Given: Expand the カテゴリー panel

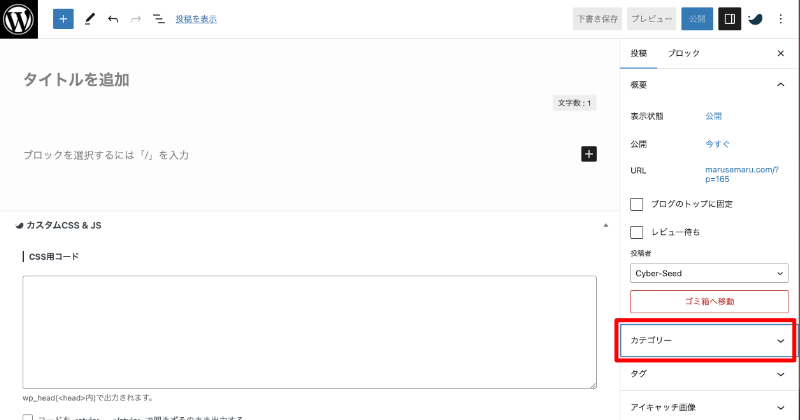Looking at the screenshot, I should tap(709, 341).
